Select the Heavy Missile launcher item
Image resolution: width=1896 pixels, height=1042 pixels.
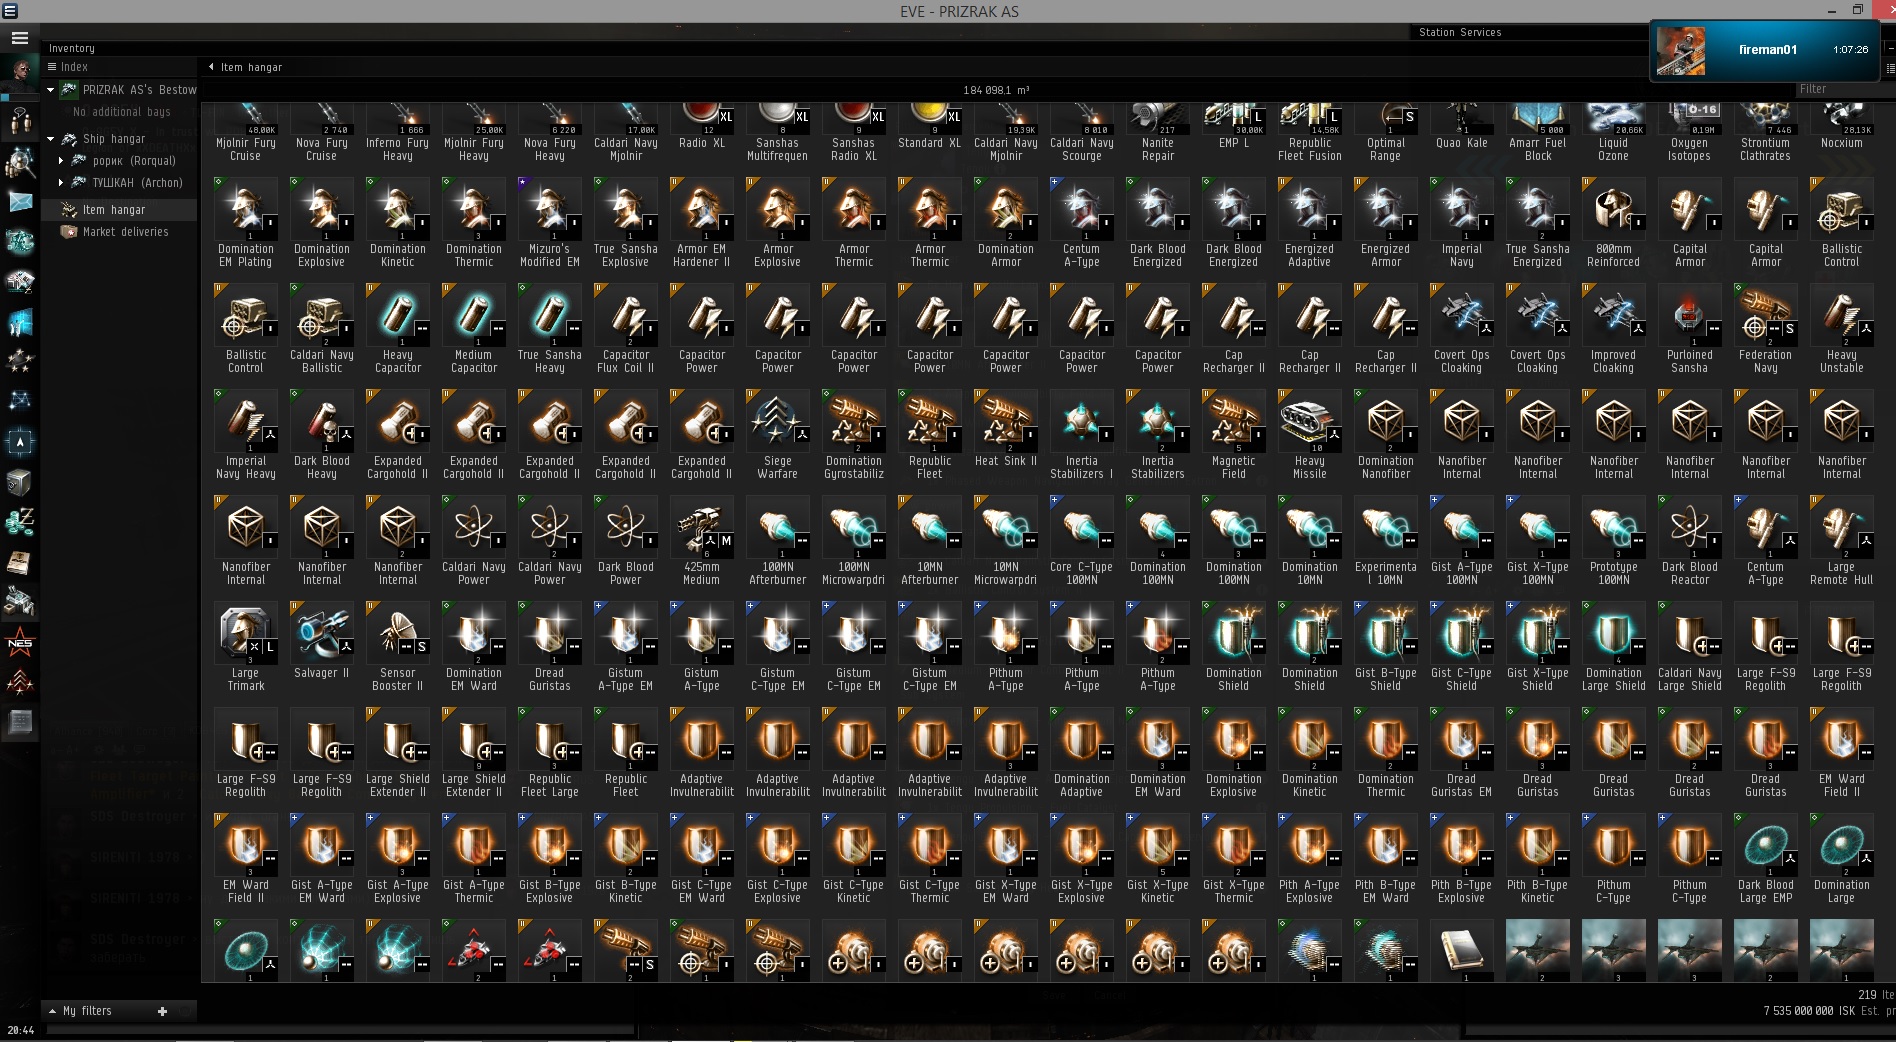click(1310, 434)
